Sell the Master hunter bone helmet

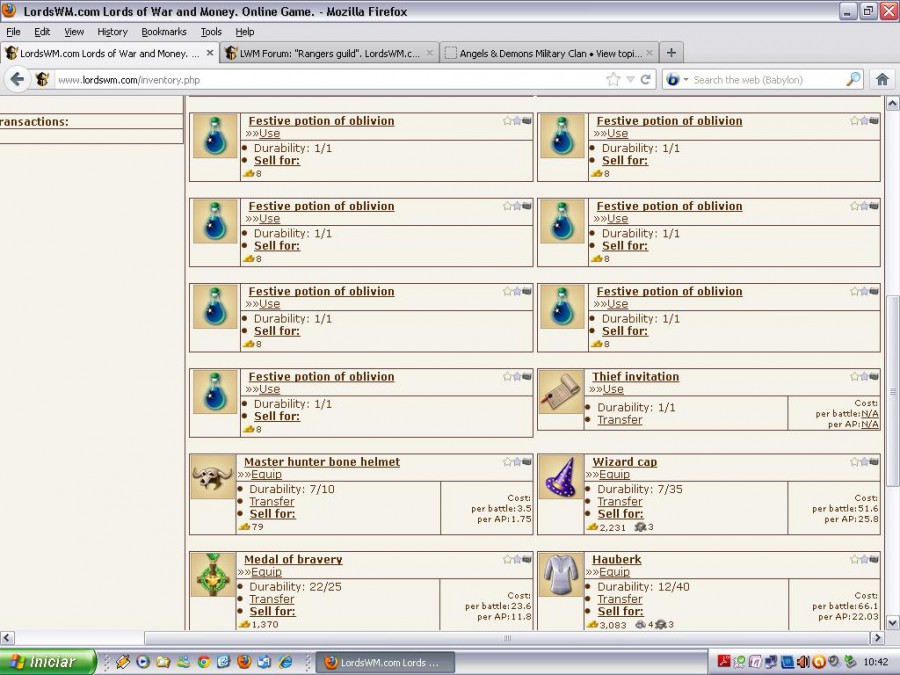coord(272,514)
